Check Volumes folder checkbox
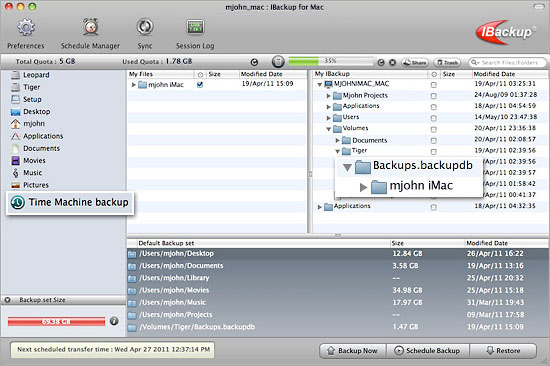The image size is (550, 366). click(434, 129)
